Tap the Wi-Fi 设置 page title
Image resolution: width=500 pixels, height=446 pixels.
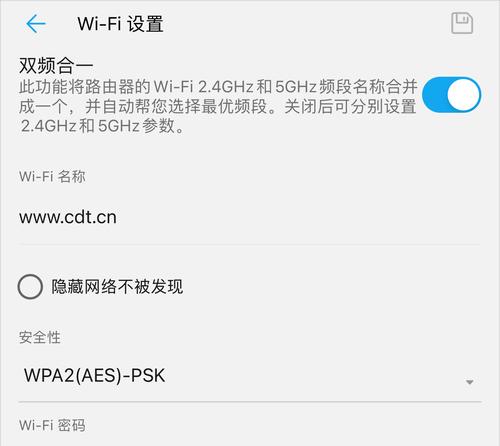(120, 24)
